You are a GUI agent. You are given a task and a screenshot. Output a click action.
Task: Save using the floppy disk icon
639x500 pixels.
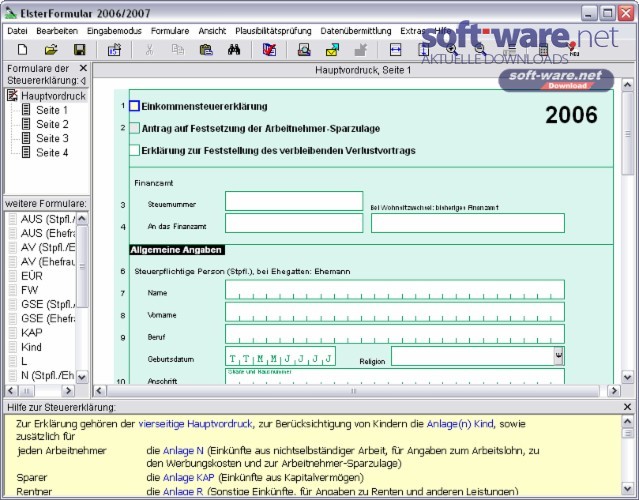[x=79, y=50]
